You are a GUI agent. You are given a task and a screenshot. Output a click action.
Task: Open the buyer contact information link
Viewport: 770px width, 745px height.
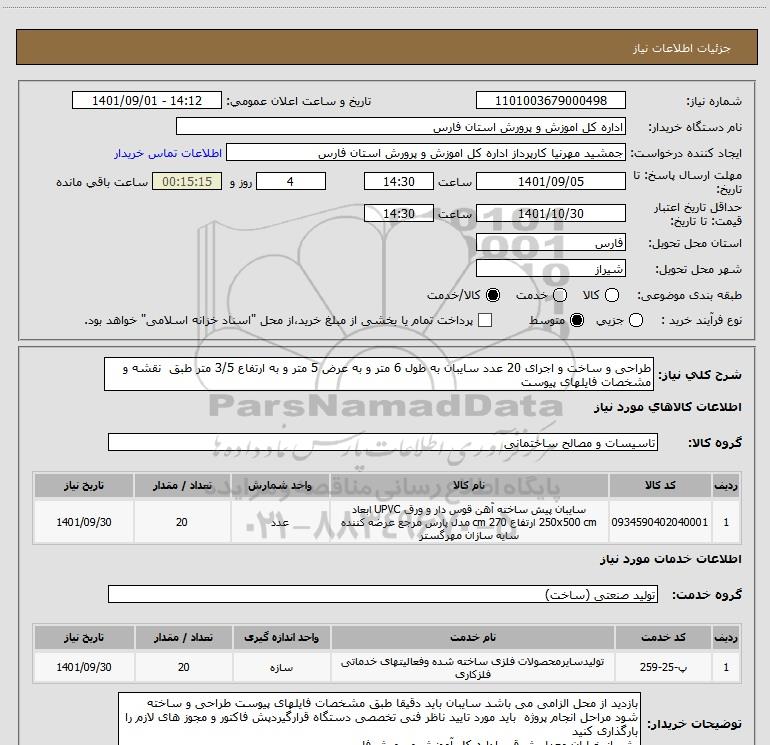point(168,153)
